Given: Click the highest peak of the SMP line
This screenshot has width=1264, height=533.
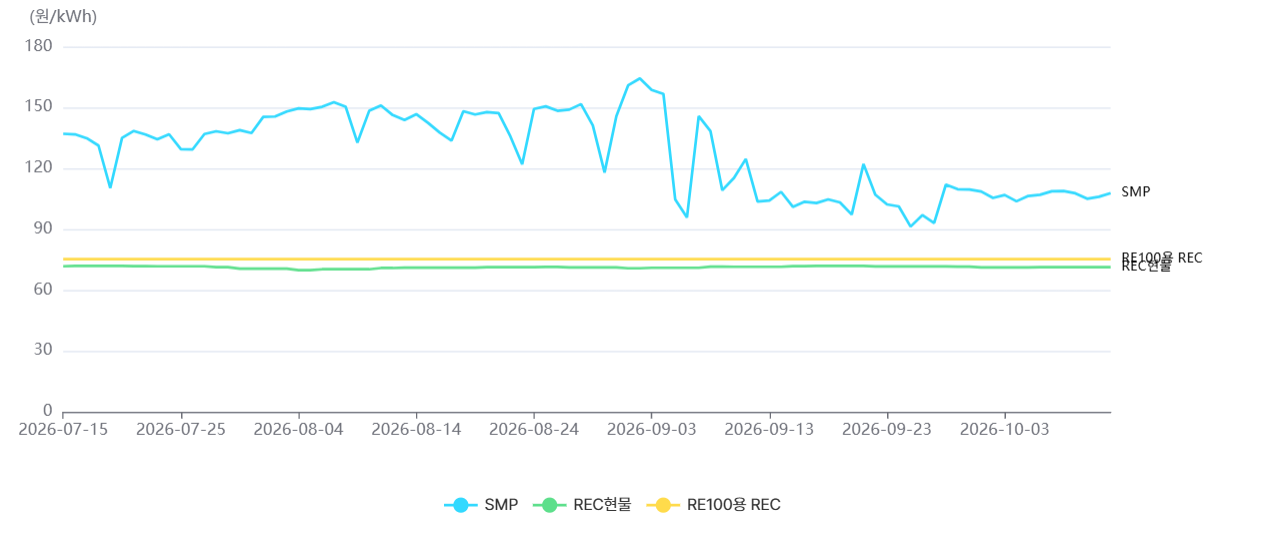Looking at the screenshot, I should tap(640, 78).
